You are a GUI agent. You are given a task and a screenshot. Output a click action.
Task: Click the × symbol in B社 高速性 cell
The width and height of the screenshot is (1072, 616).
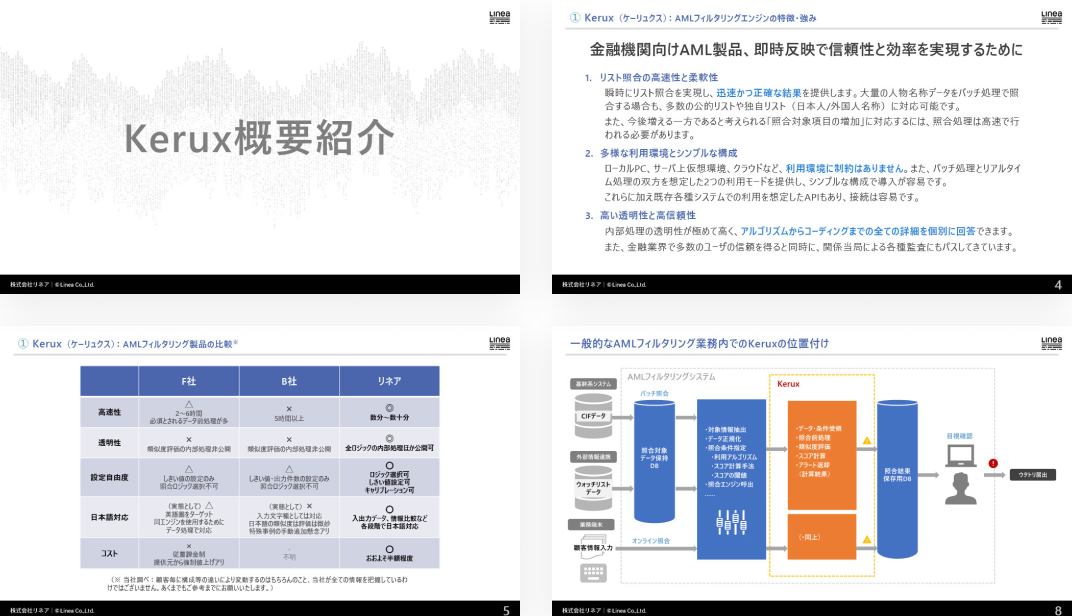289,409
